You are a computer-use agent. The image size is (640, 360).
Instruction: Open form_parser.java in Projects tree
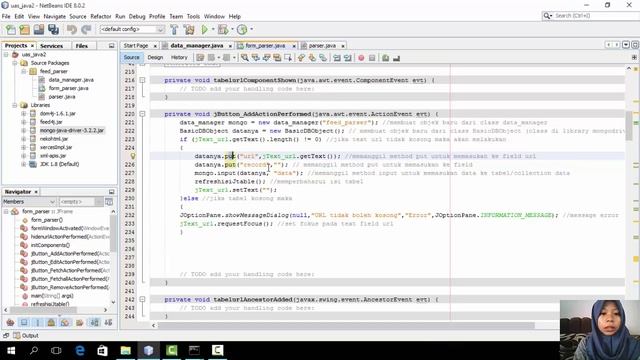(x=68, y=88)
